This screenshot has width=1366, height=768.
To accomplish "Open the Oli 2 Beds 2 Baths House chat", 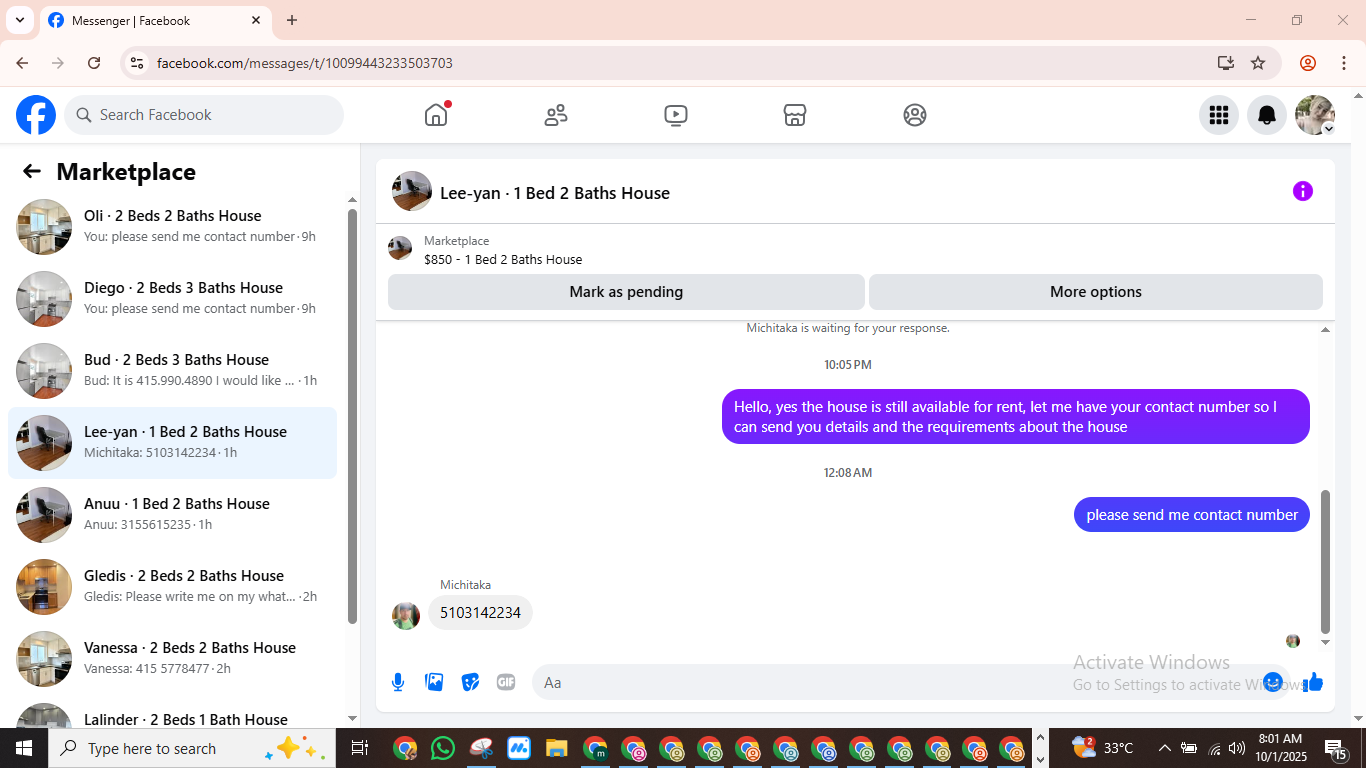I will point(172,227).
